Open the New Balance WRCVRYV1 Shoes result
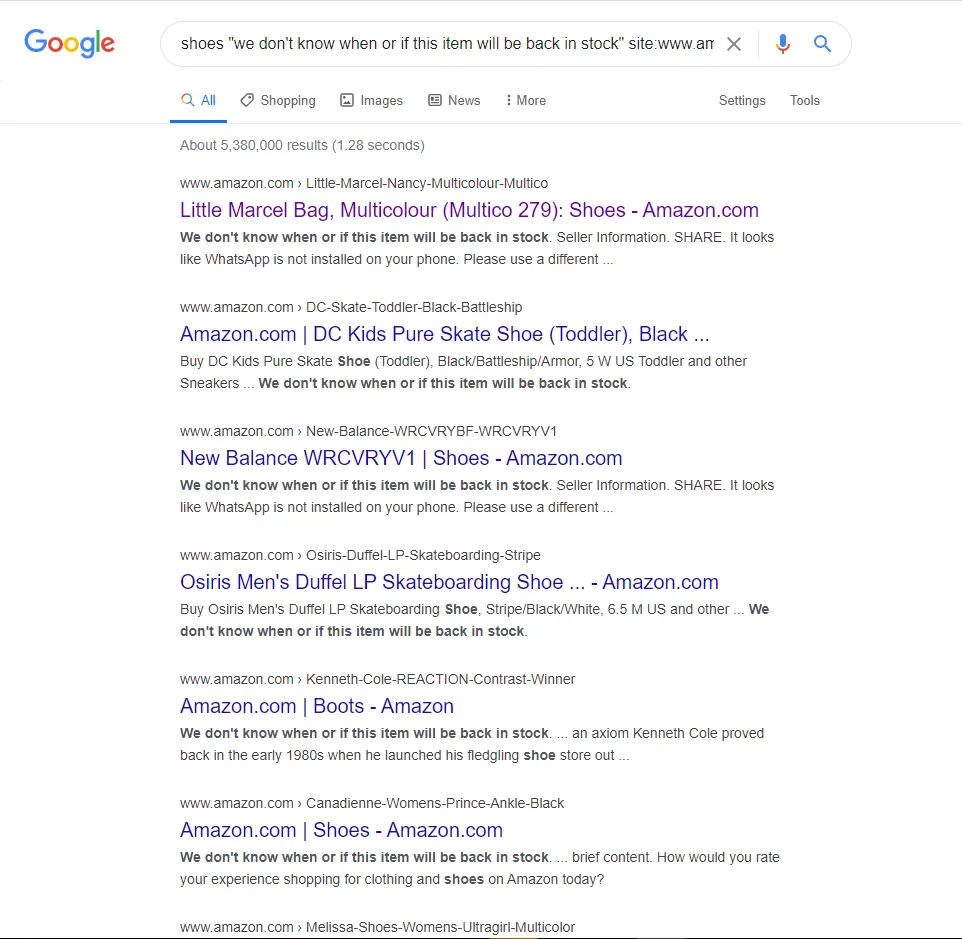Viewport: 962px width, 939px height. (x=401, y=458)
